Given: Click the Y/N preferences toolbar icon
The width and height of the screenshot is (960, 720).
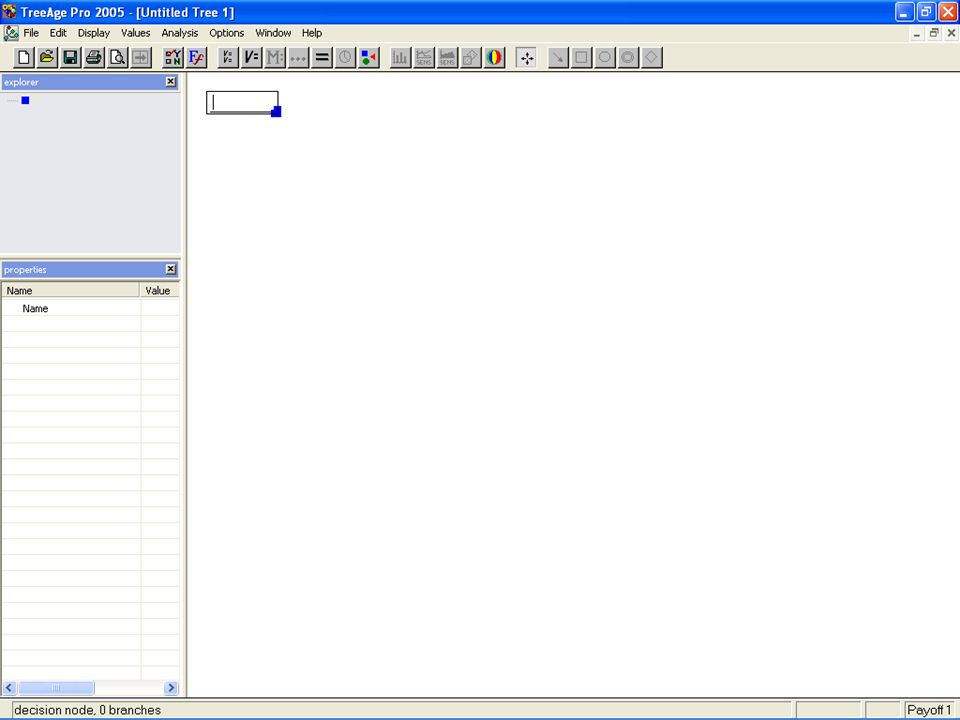Looking at the screenshot, I should point(173,58).
